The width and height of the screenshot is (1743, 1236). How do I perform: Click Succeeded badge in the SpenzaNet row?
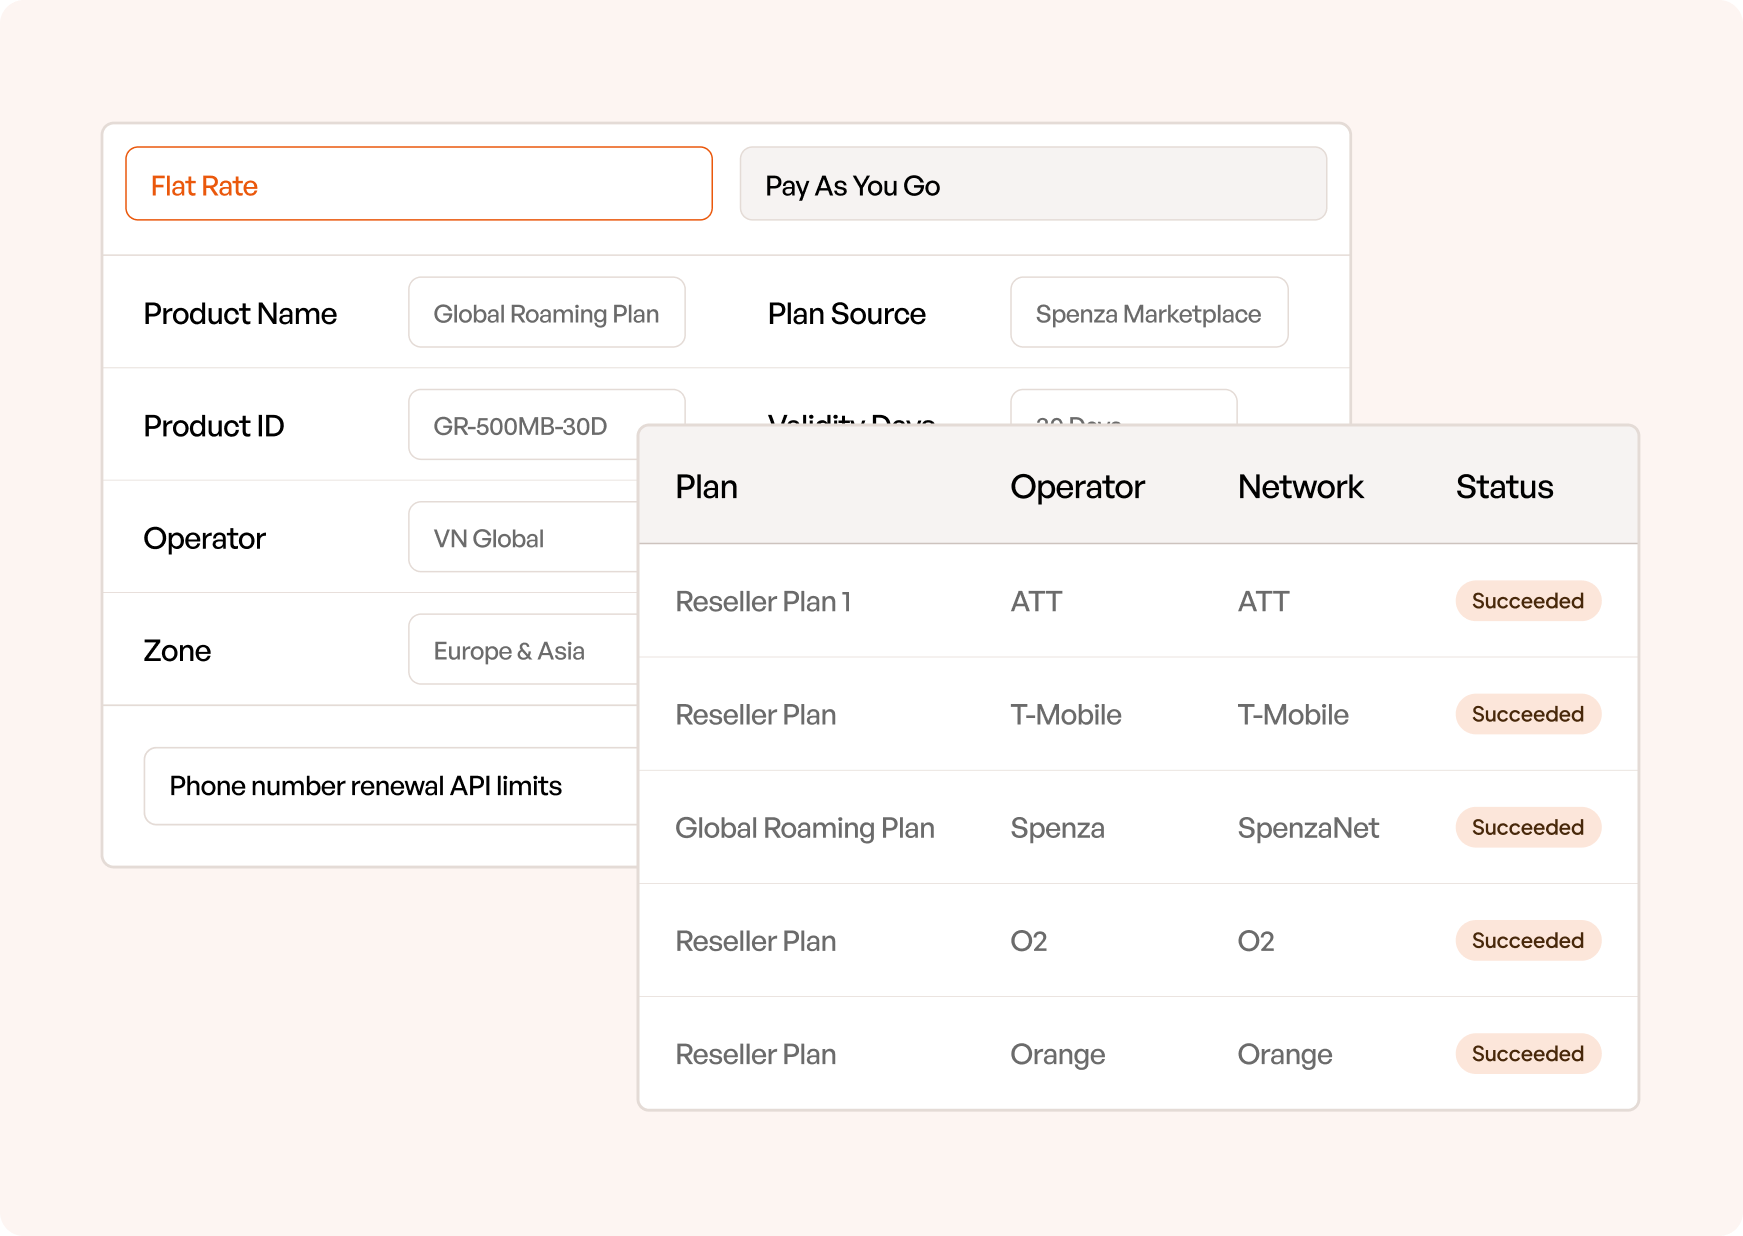(1527, 827)
